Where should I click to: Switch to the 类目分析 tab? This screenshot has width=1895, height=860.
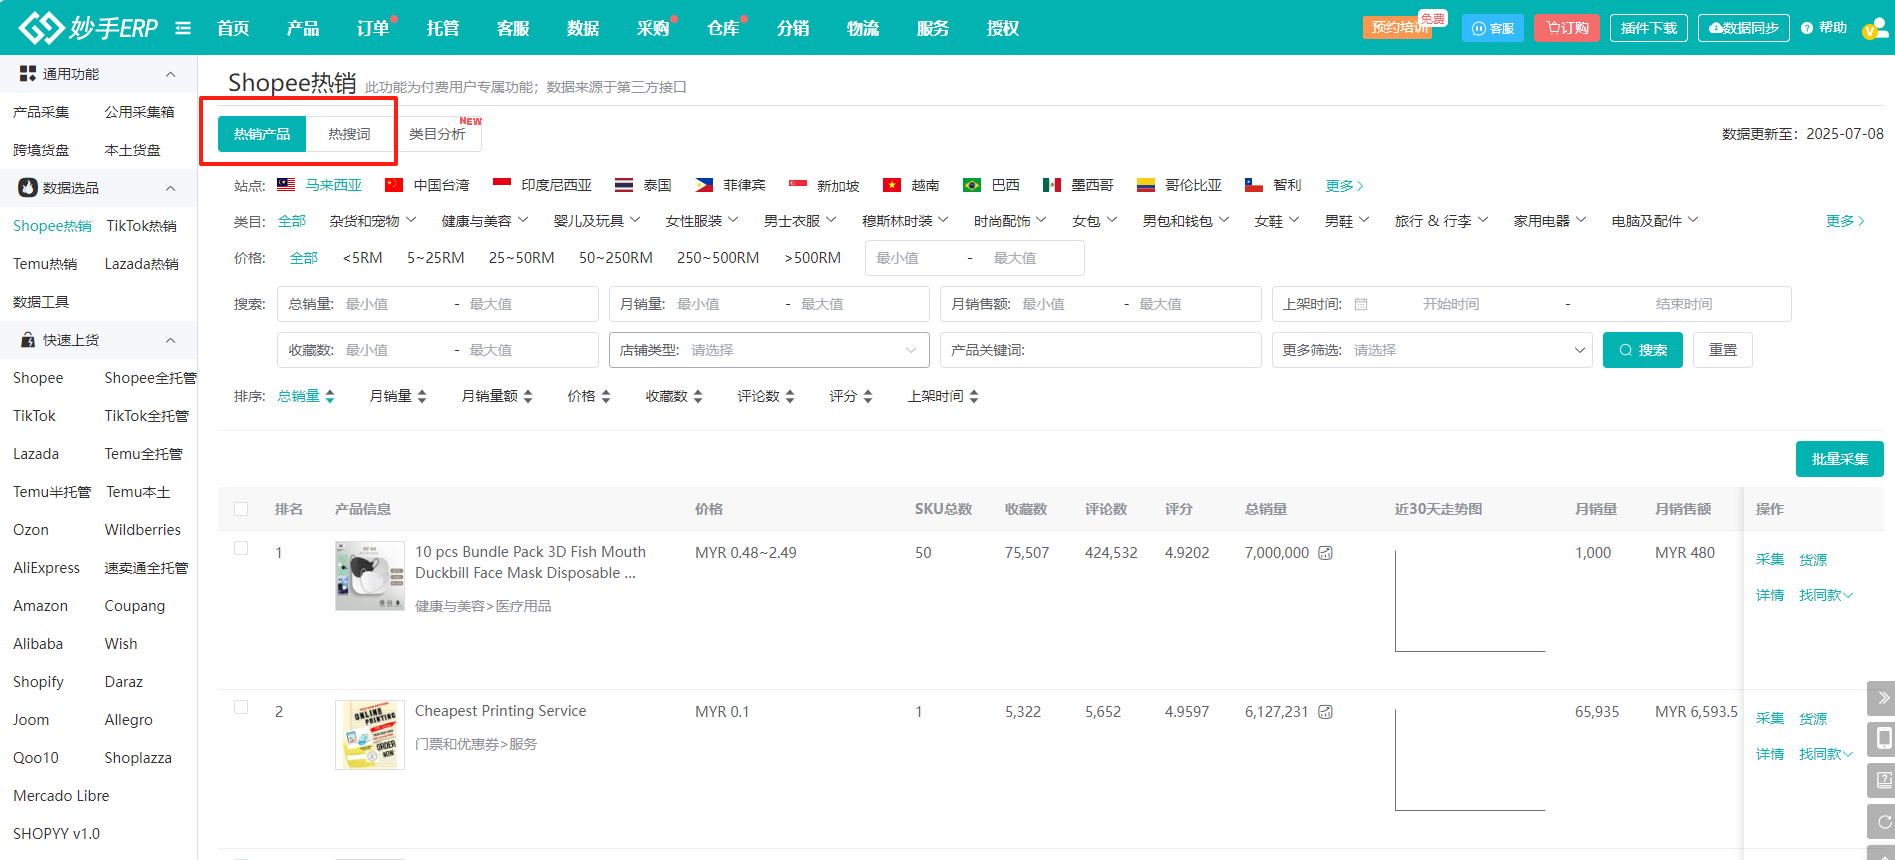[437, 134]
